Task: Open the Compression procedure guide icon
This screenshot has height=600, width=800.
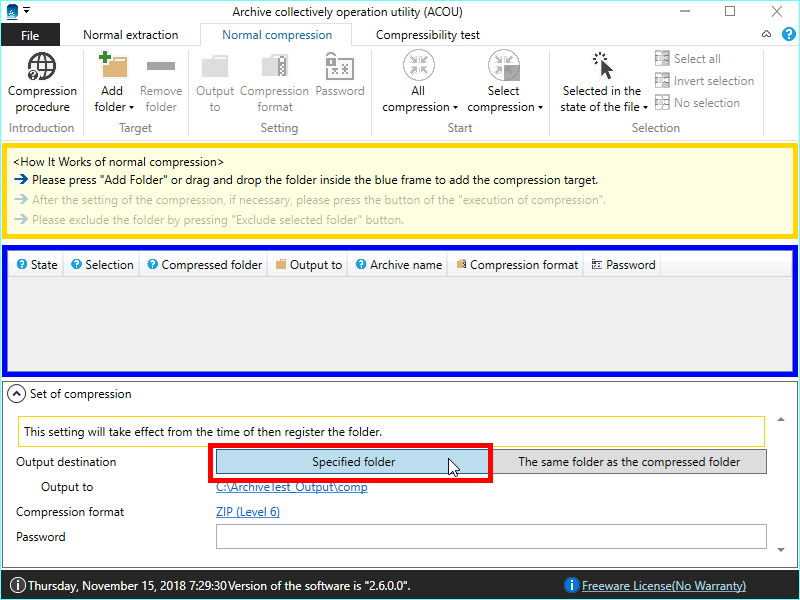Action: click(42, 68)
